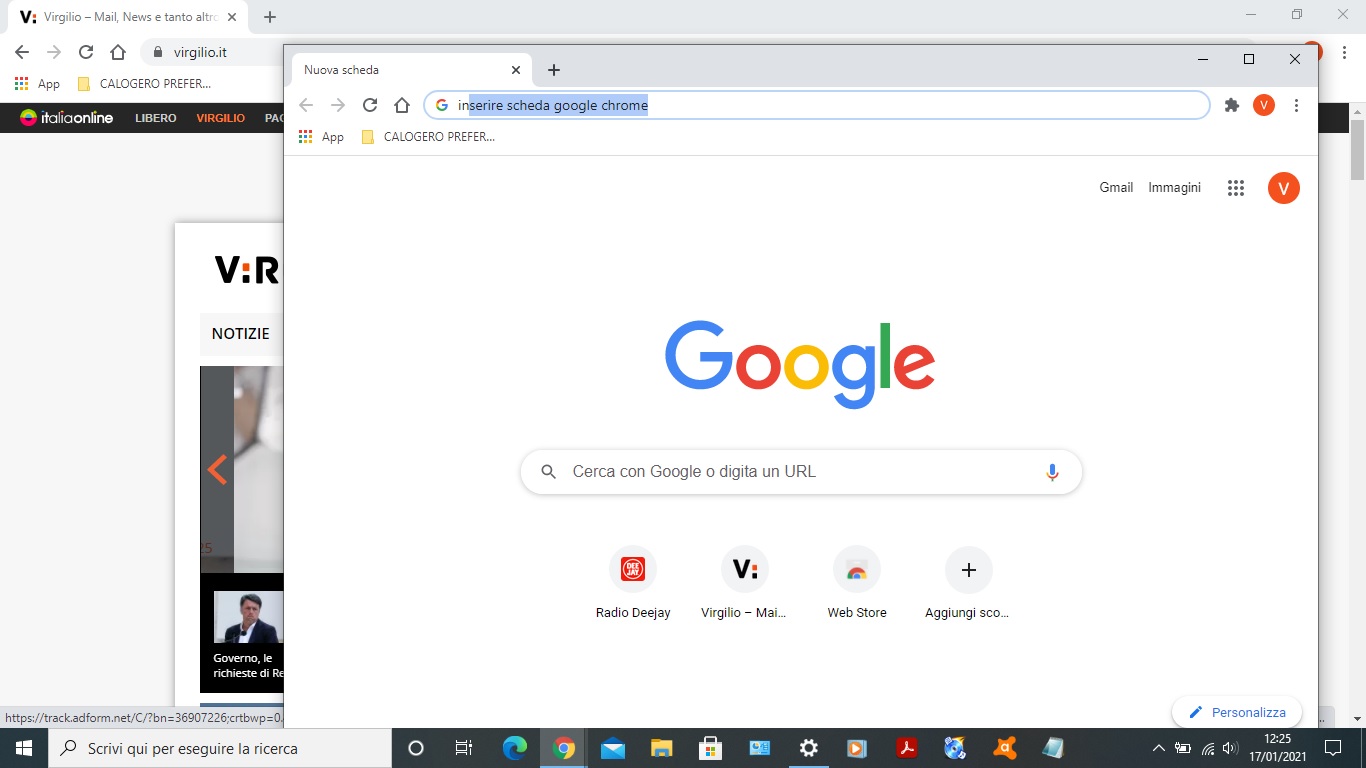
Task: Go home in the Virgilio window
Action: click(118, 52)
